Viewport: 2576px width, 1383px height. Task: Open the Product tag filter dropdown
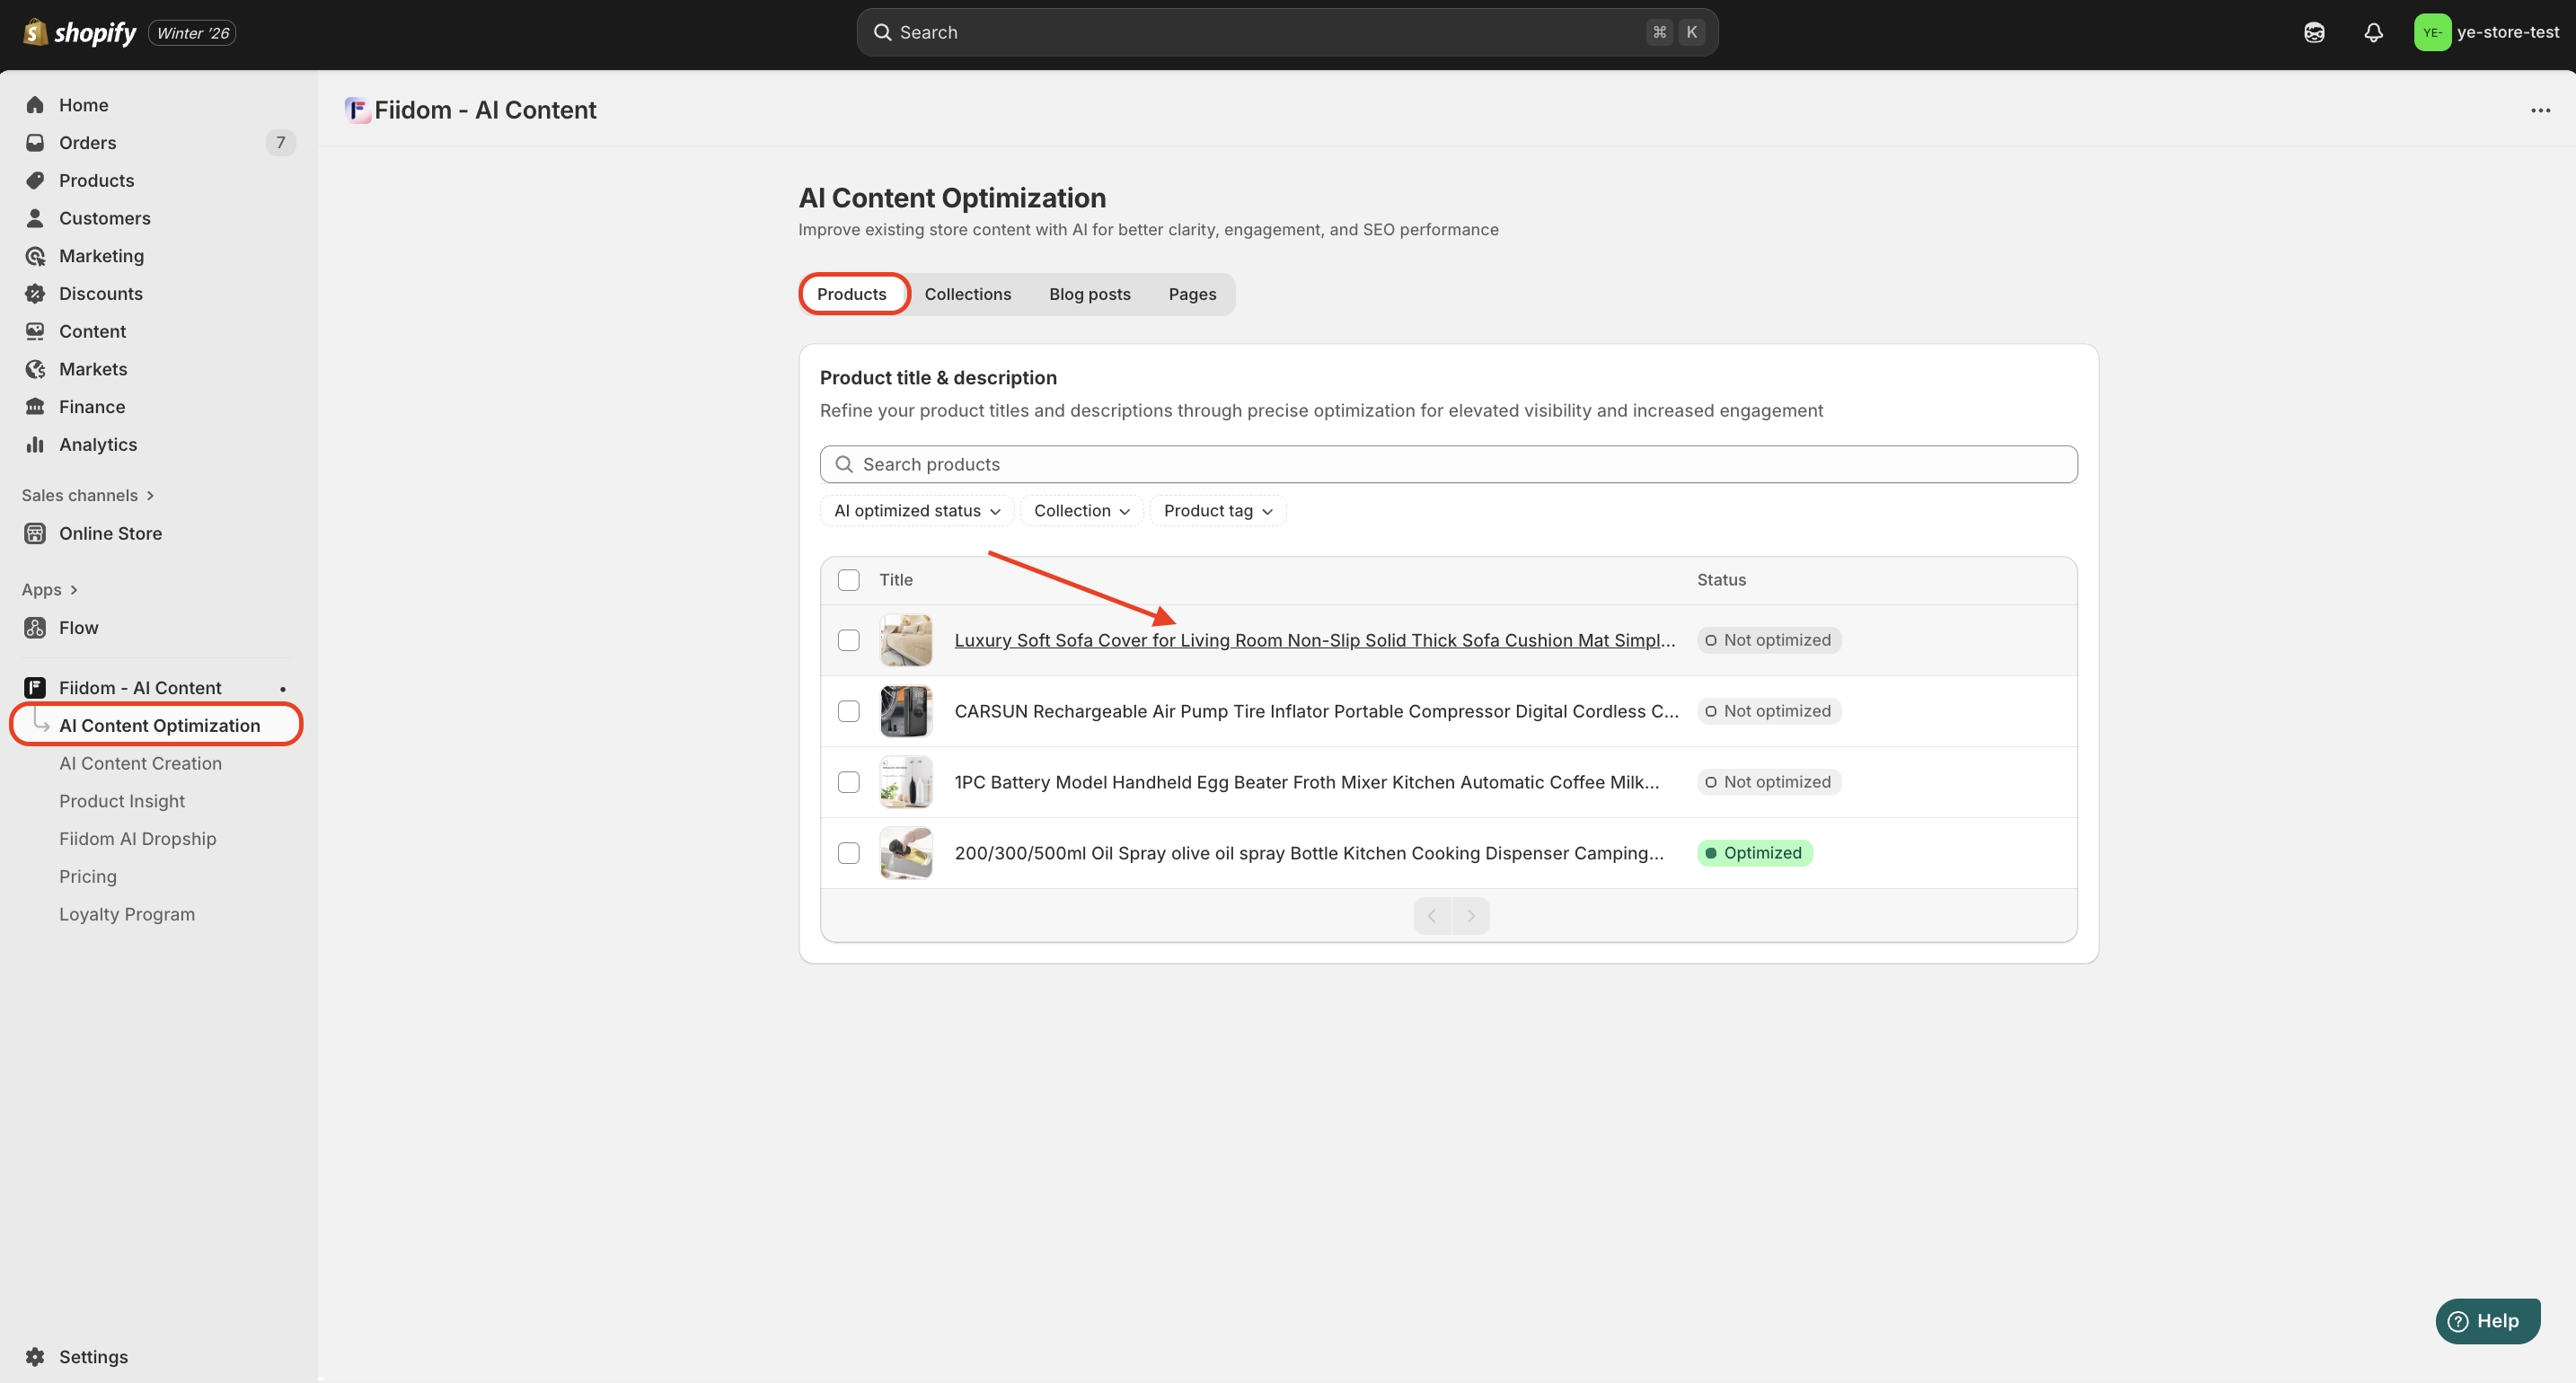1217,511
